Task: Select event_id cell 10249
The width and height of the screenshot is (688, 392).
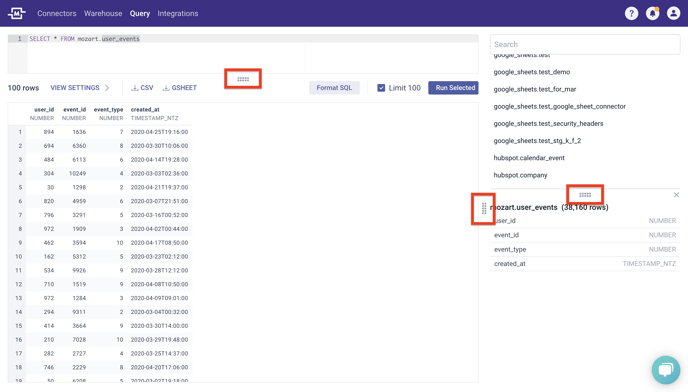Action: 77,173
